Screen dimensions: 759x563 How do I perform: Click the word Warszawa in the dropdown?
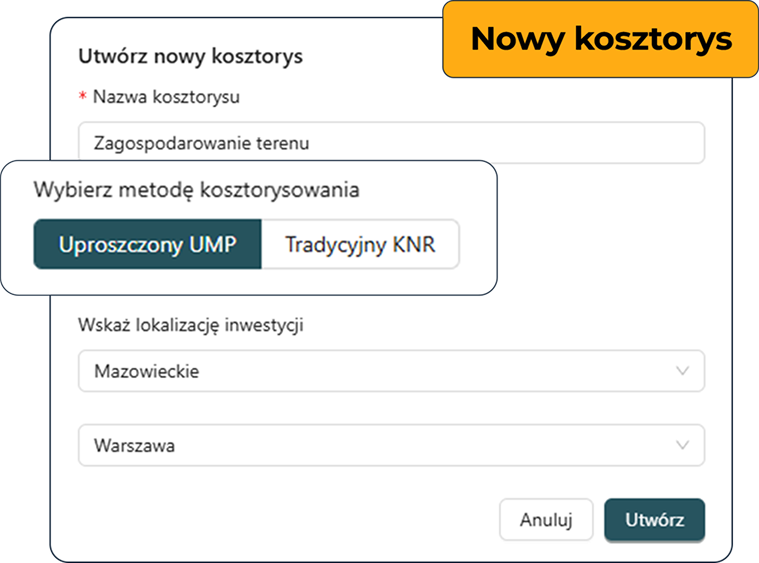(x=134, y=446)
